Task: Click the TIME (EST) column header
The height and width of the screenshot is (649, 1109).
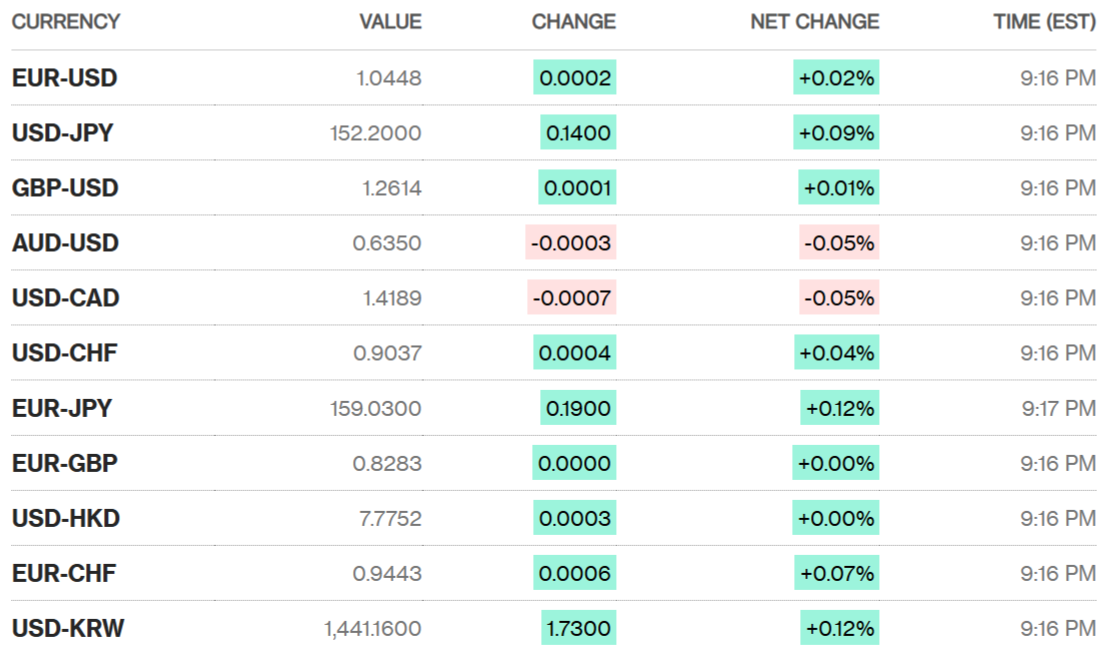Action: [x=1044, y=22]
